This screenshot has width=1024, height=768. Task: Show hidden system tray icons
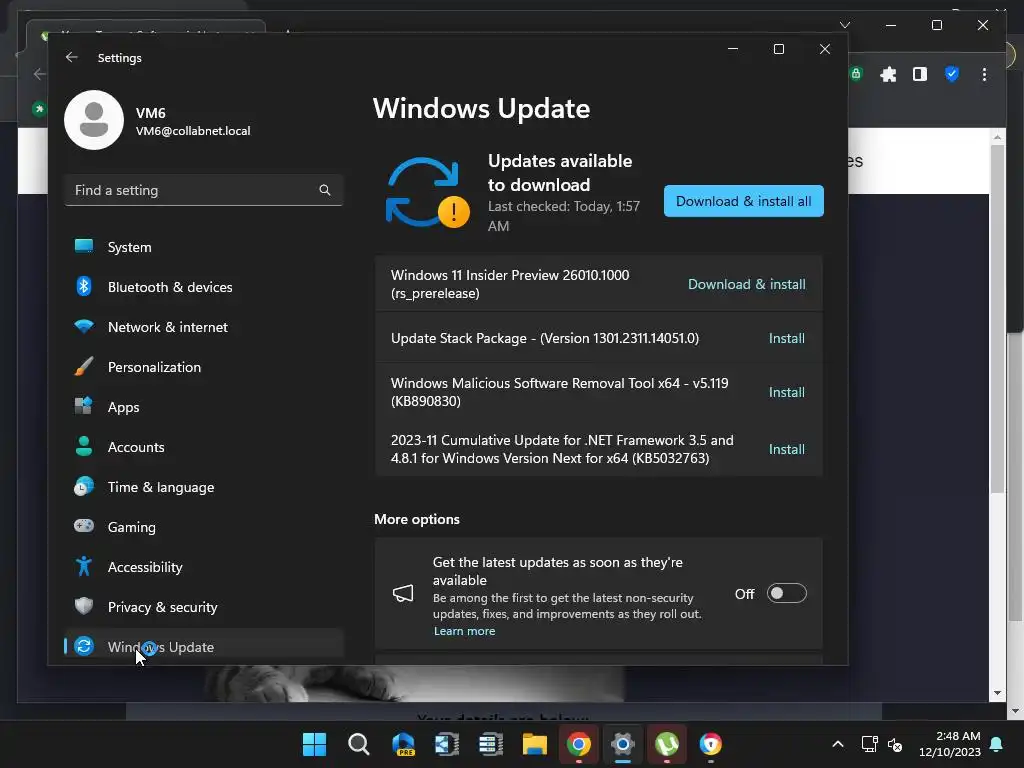pos(838,744)
